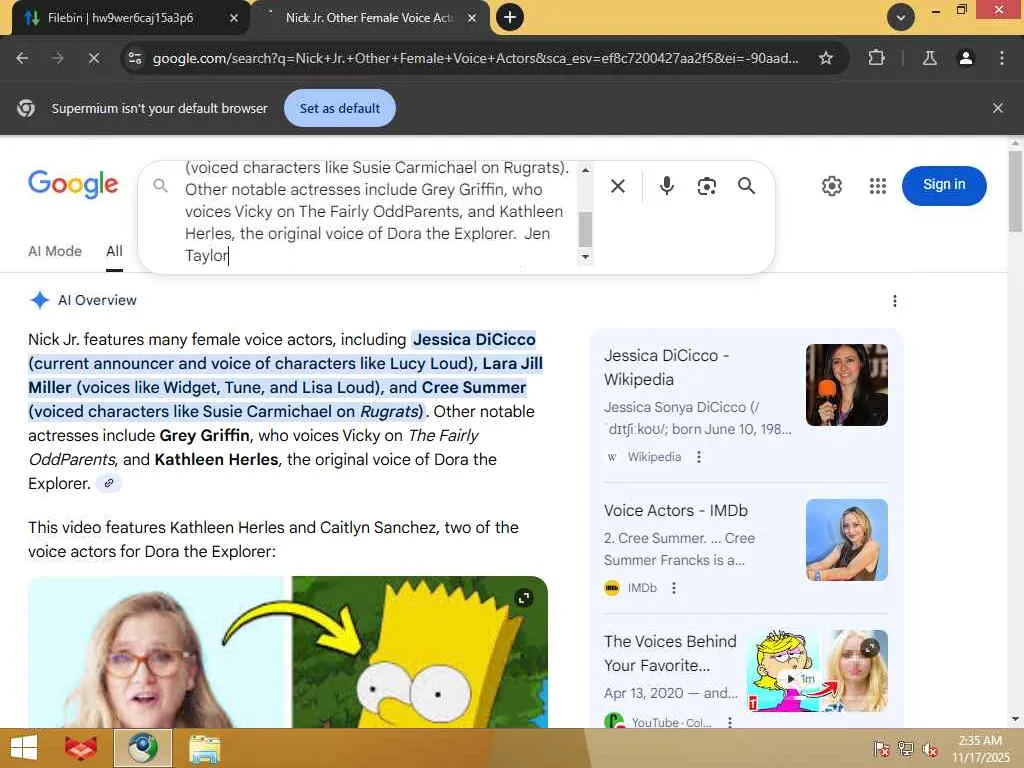Open Action Center flag tray icon

click(x=882, y=749)
